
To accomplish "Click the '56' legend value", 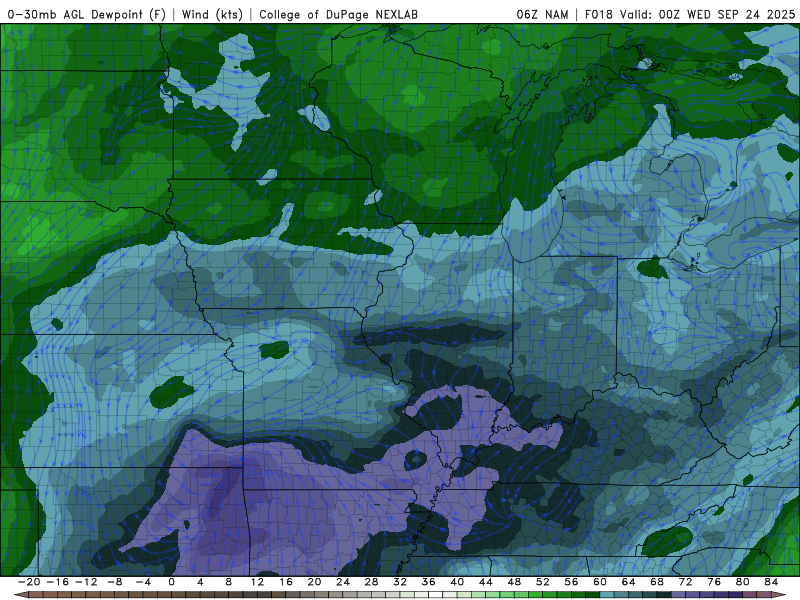I will point(571,582).
